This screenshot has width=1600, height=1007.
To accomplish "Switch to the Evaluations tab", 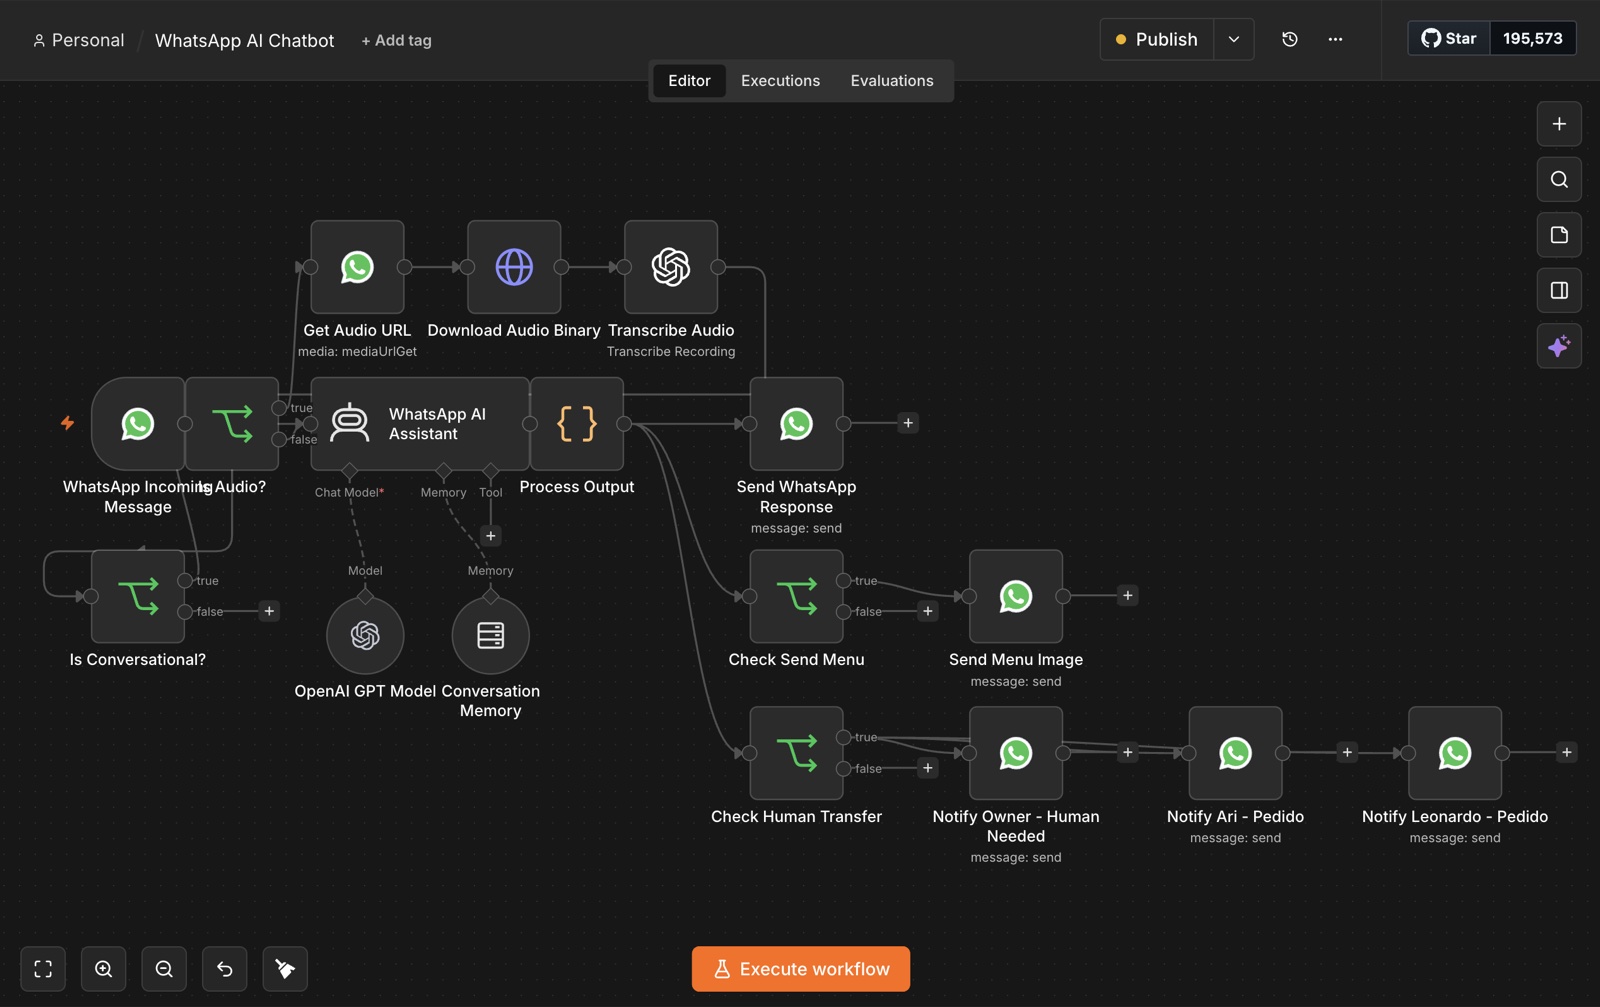I will click(892, 81).
